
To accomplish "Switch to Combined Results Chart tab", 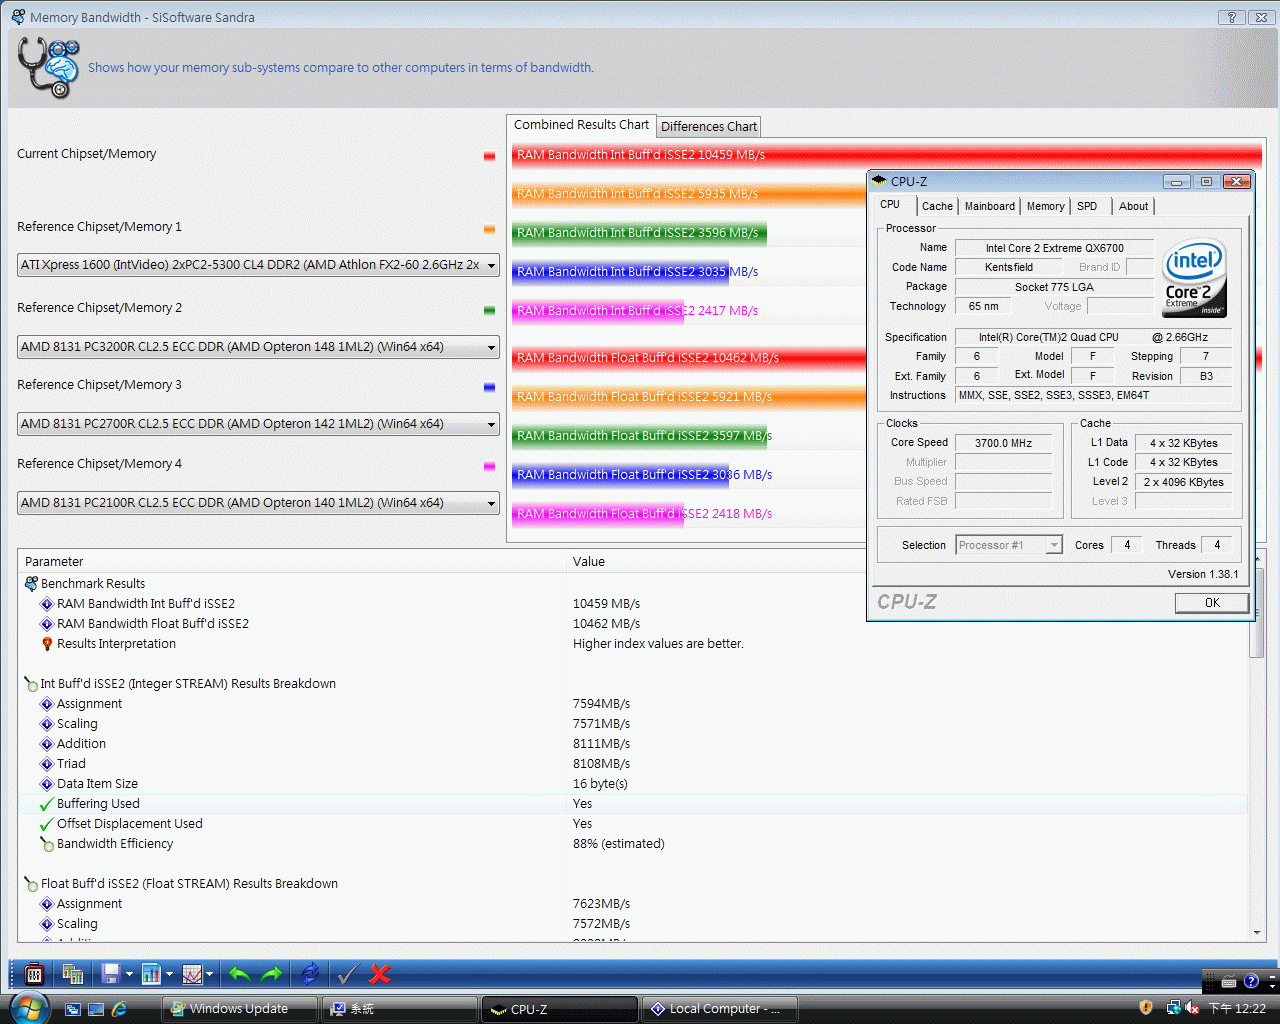I will coord(581,125).
